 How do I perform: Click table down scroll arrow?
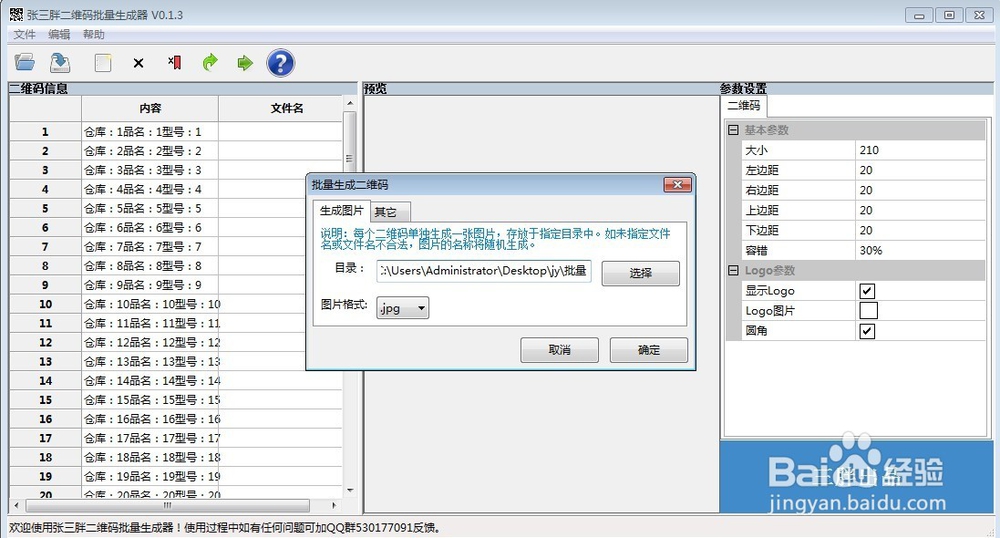tap(349, 490)
